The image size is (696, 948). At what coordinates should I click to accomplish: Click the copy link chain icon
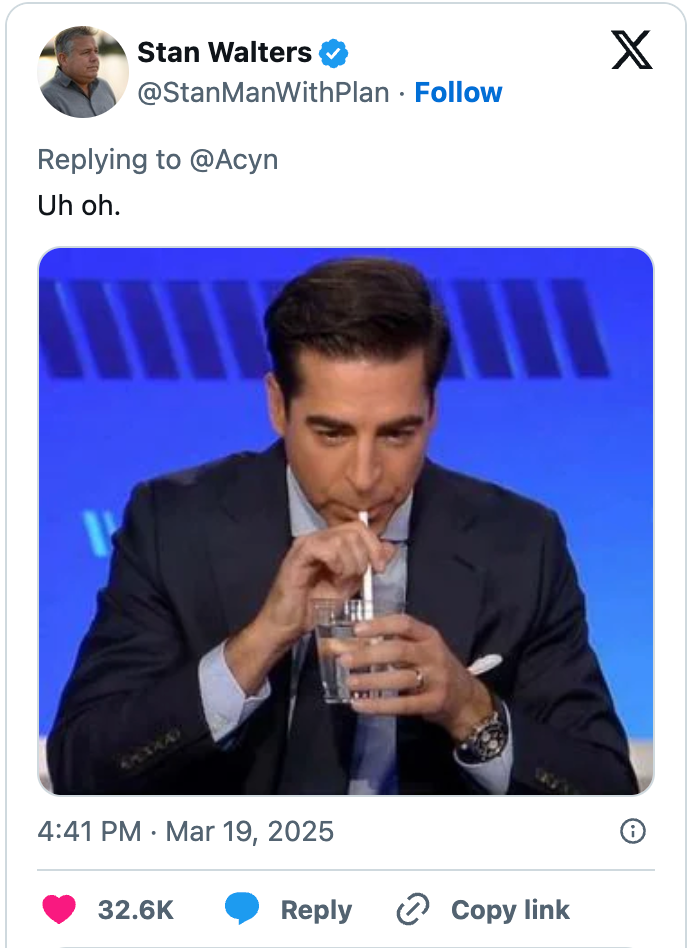coord(410,909)
